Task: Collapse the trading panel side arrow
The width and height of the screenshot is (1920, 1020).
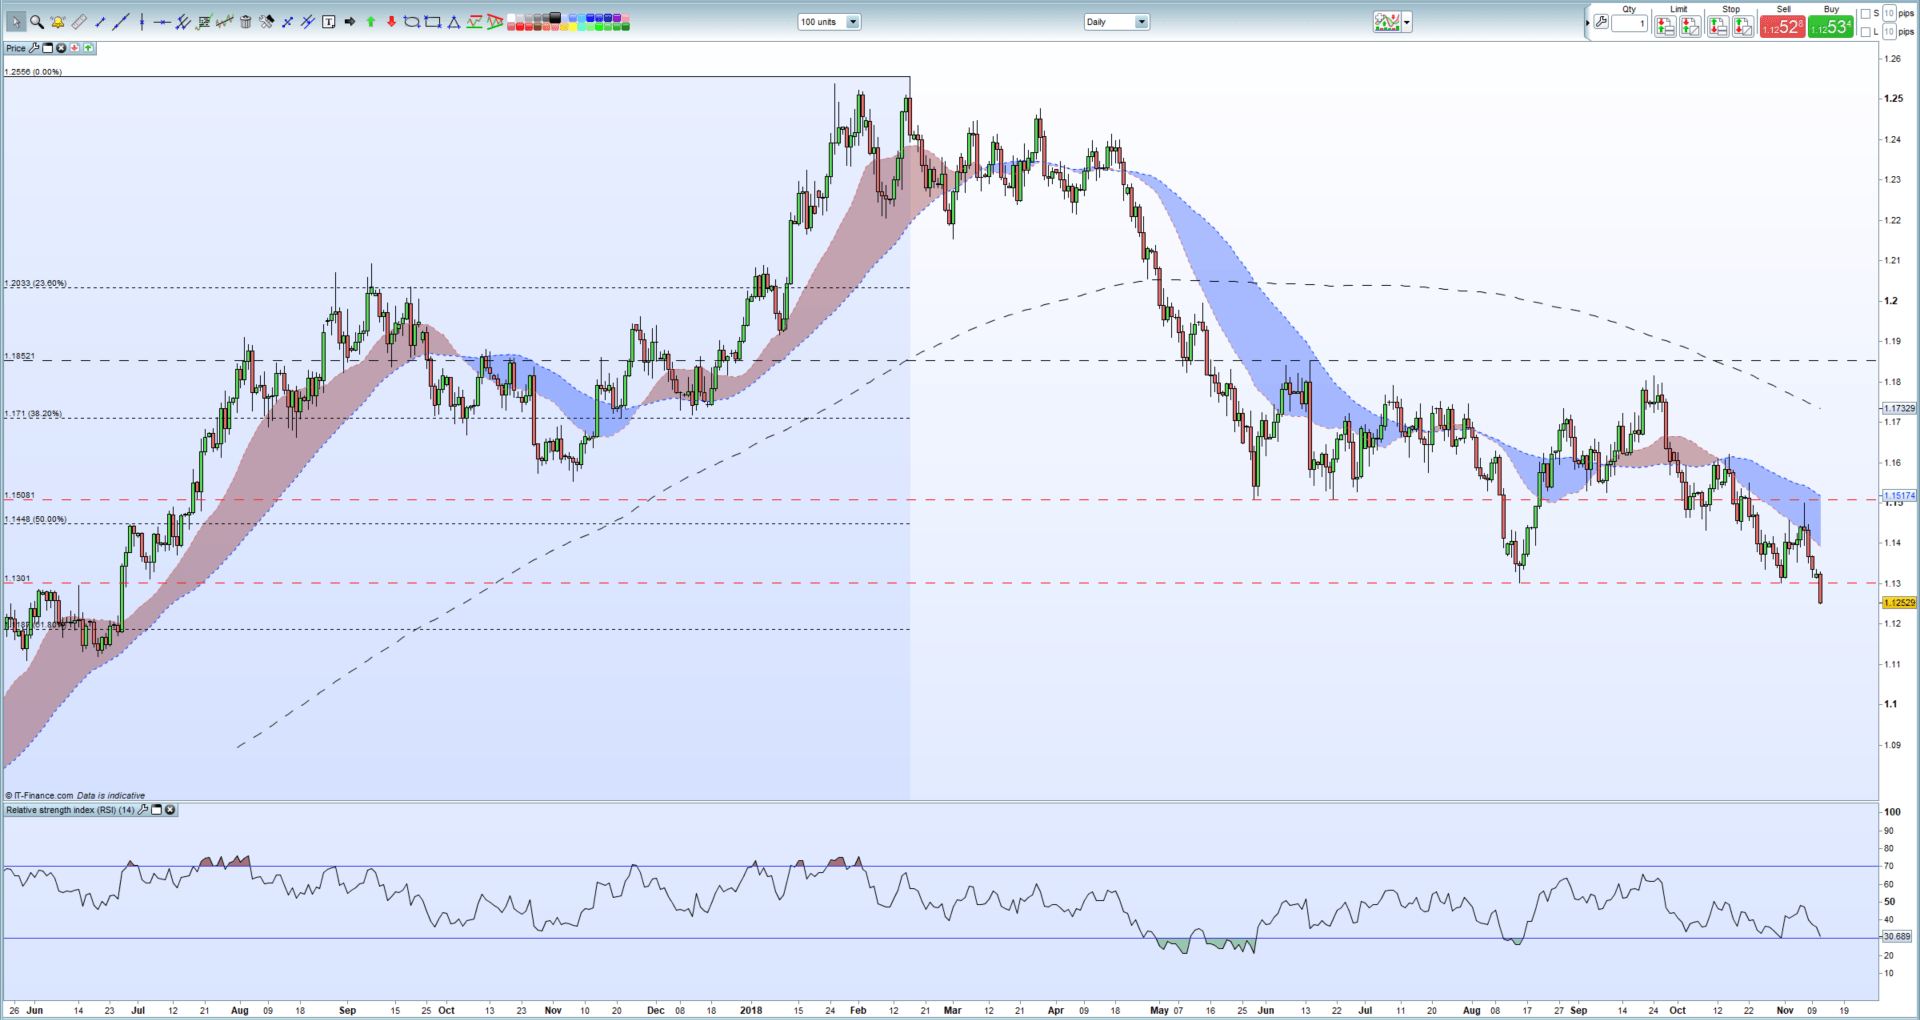Action: [x=1587, y=22]
